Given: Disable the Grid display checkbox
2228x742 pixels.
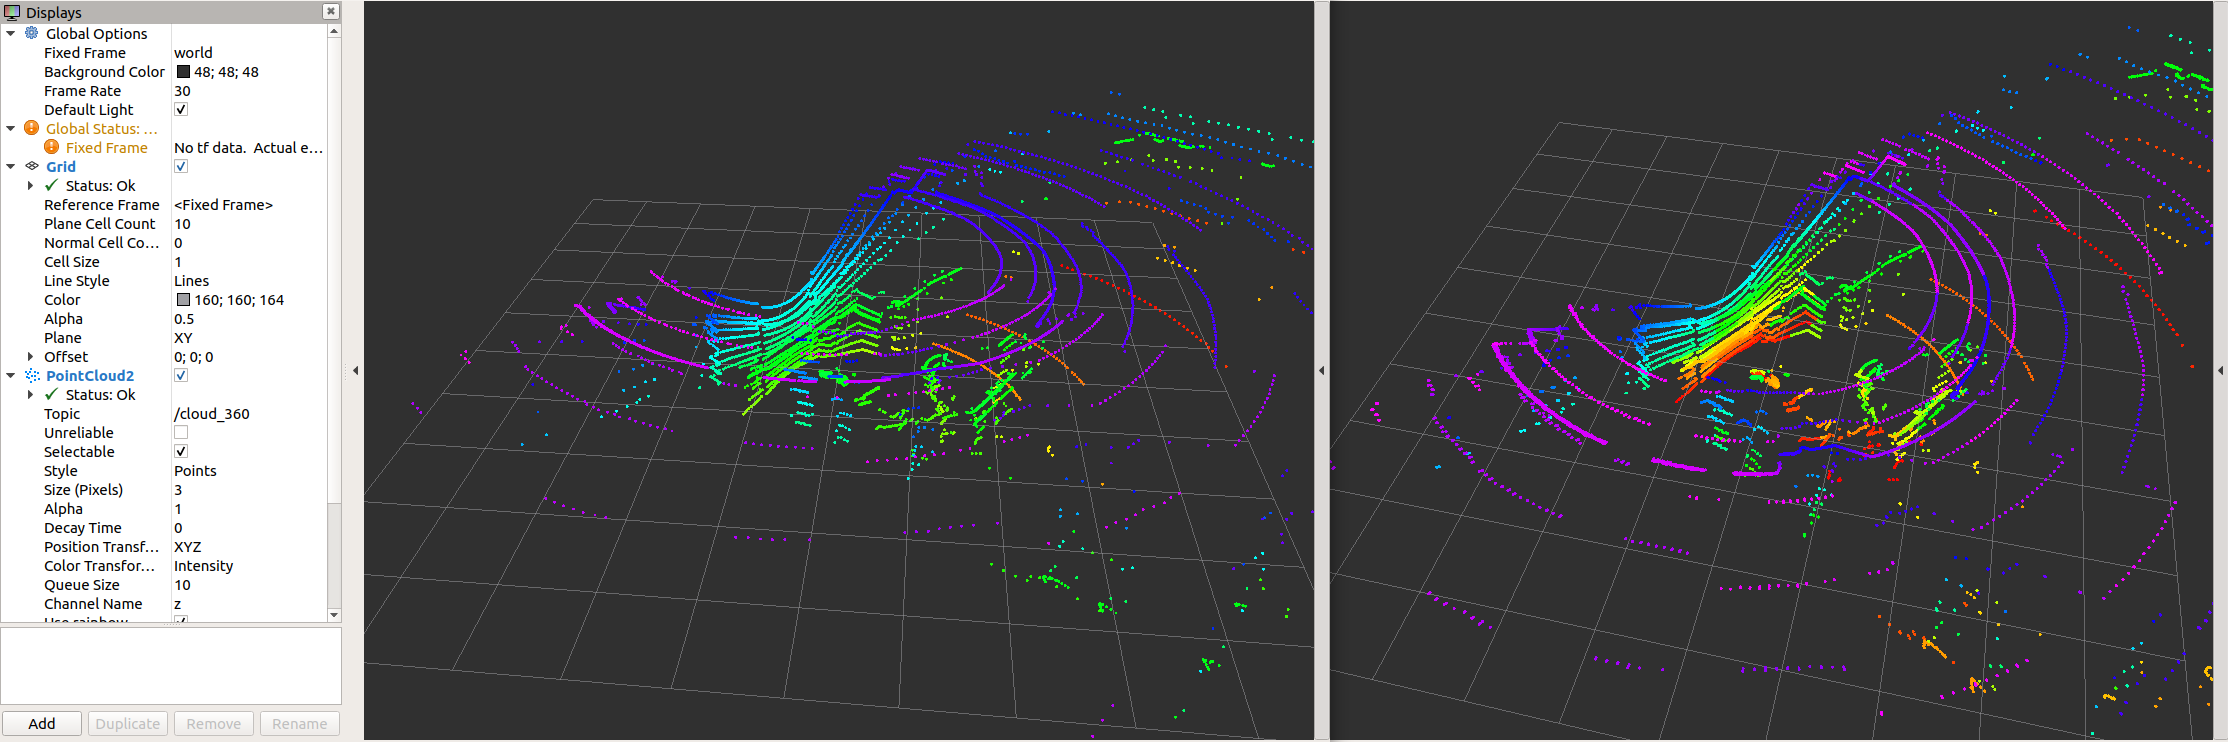Looking at the screenshot, I should [x=181, y=166].
